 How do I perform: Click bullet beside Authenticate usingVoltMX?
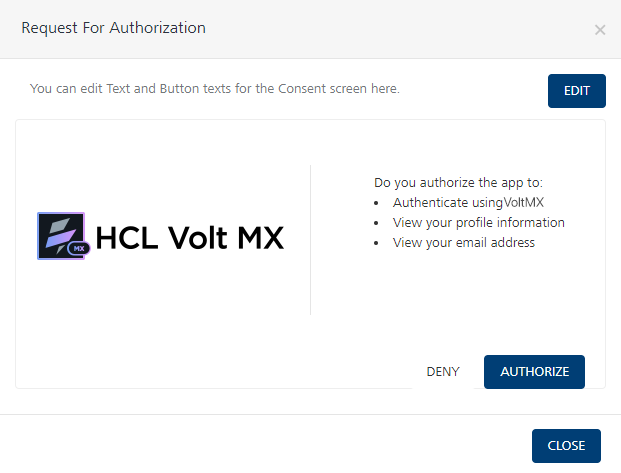[x=376, y=203]
